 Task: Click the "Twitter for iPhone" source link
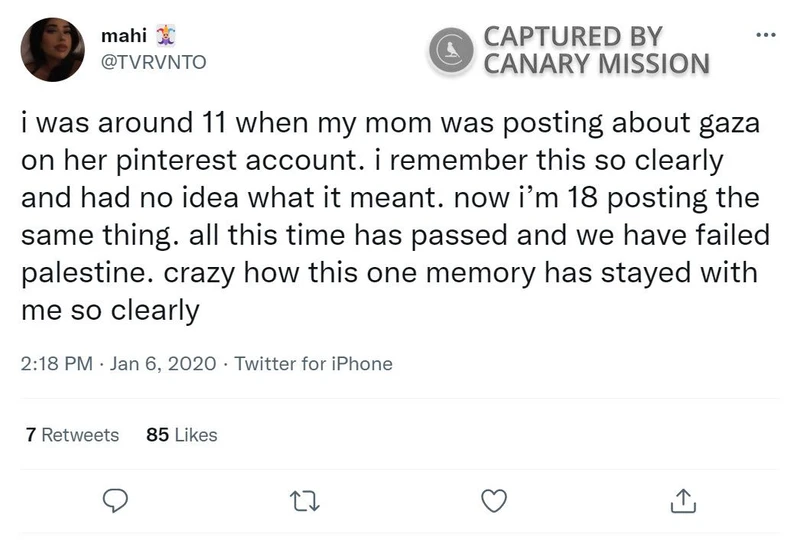[314, 364]
